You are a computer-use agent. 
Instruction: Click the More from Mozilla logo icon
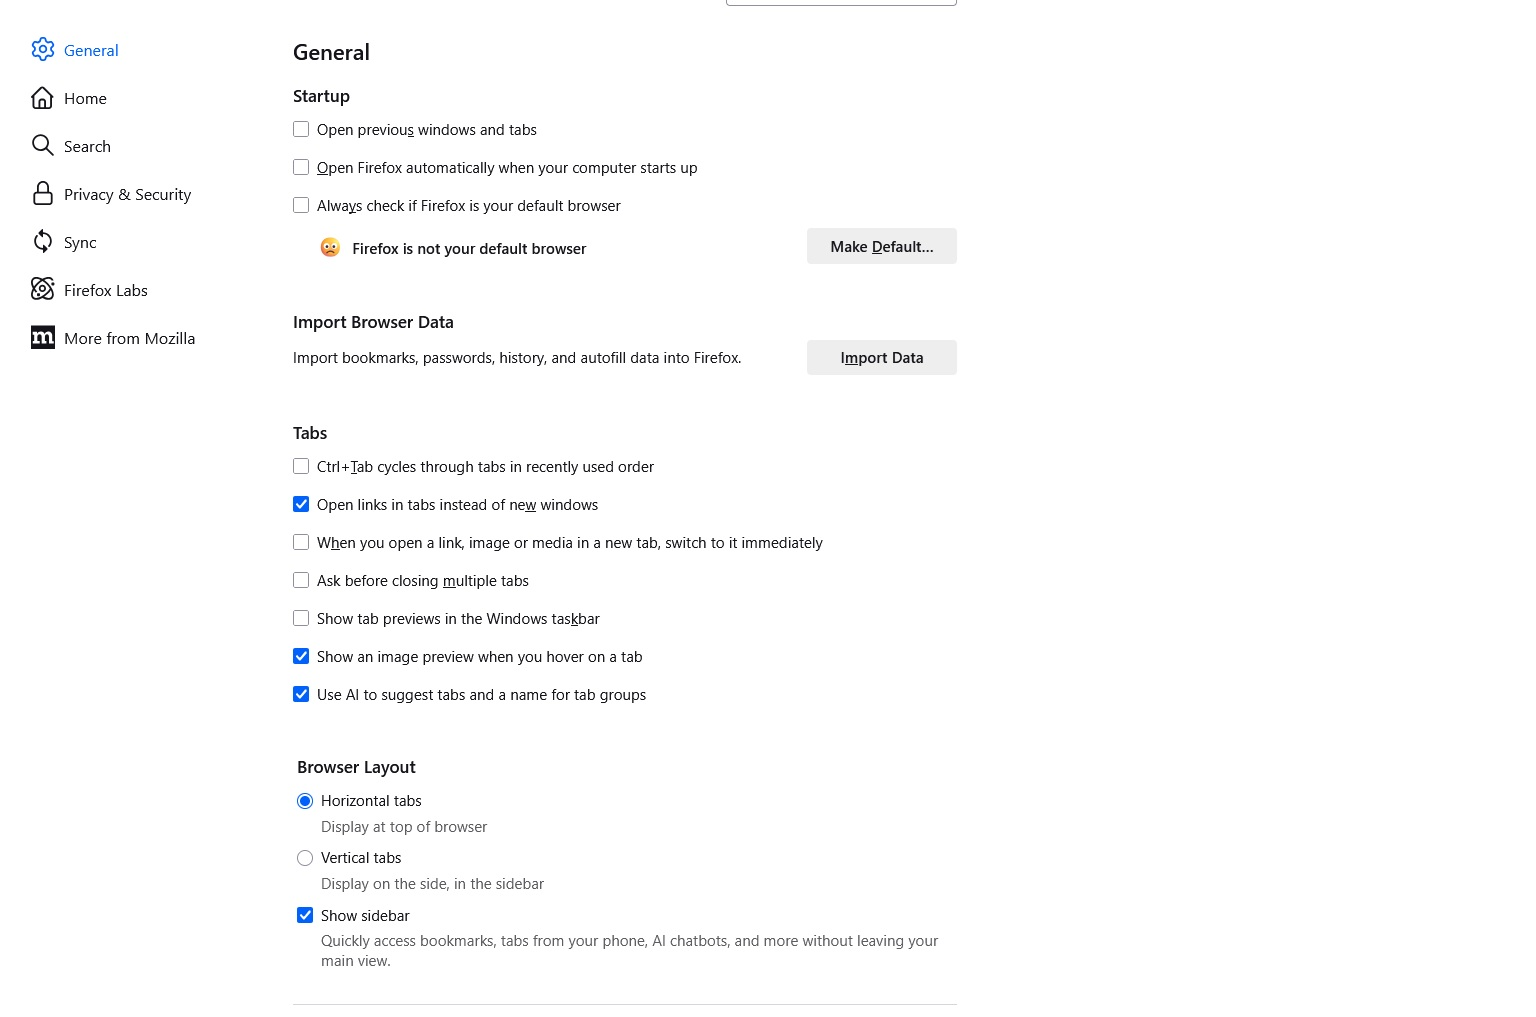coord(42,338)
